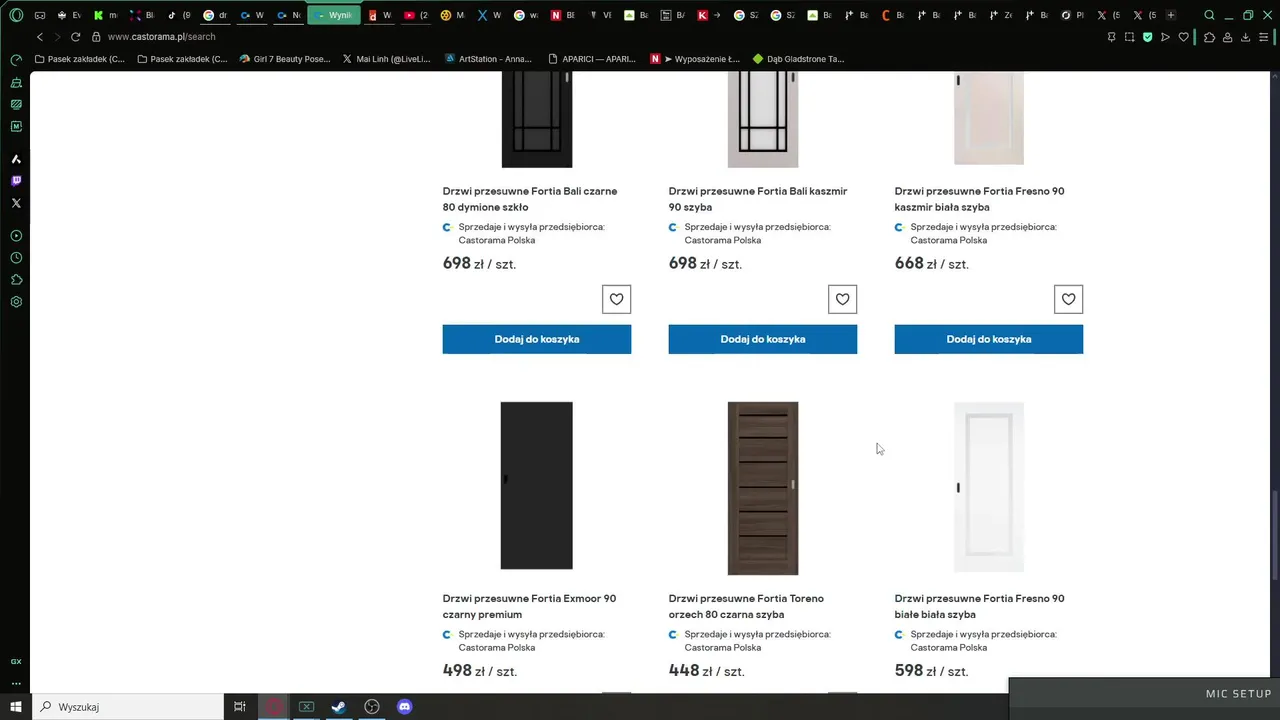Switch to the TikTok tab

[179, 15]
